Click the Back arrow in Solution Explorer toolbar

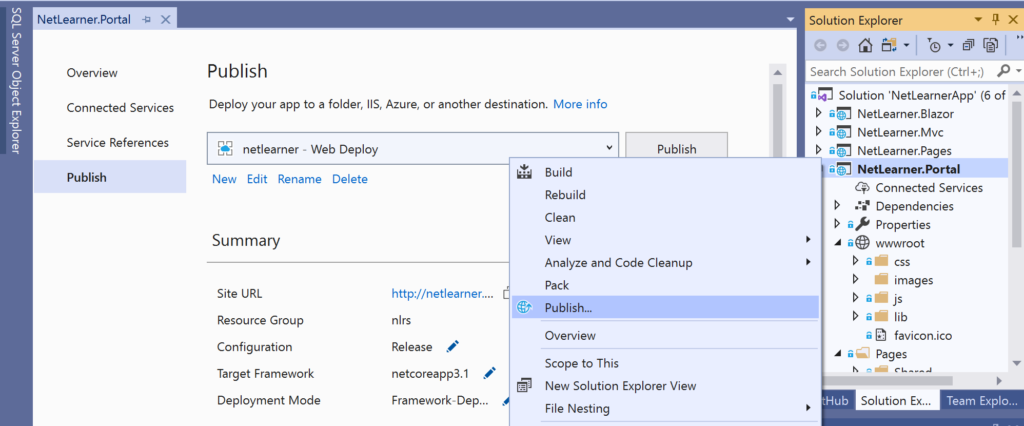pyautogui.click(x=821, y=46)
